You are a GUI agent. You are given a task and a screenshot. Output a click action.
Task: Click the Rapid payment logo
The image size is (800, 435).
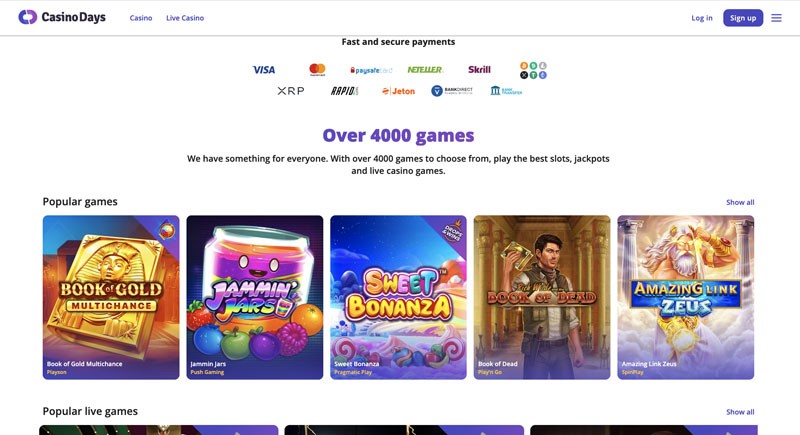344,91
